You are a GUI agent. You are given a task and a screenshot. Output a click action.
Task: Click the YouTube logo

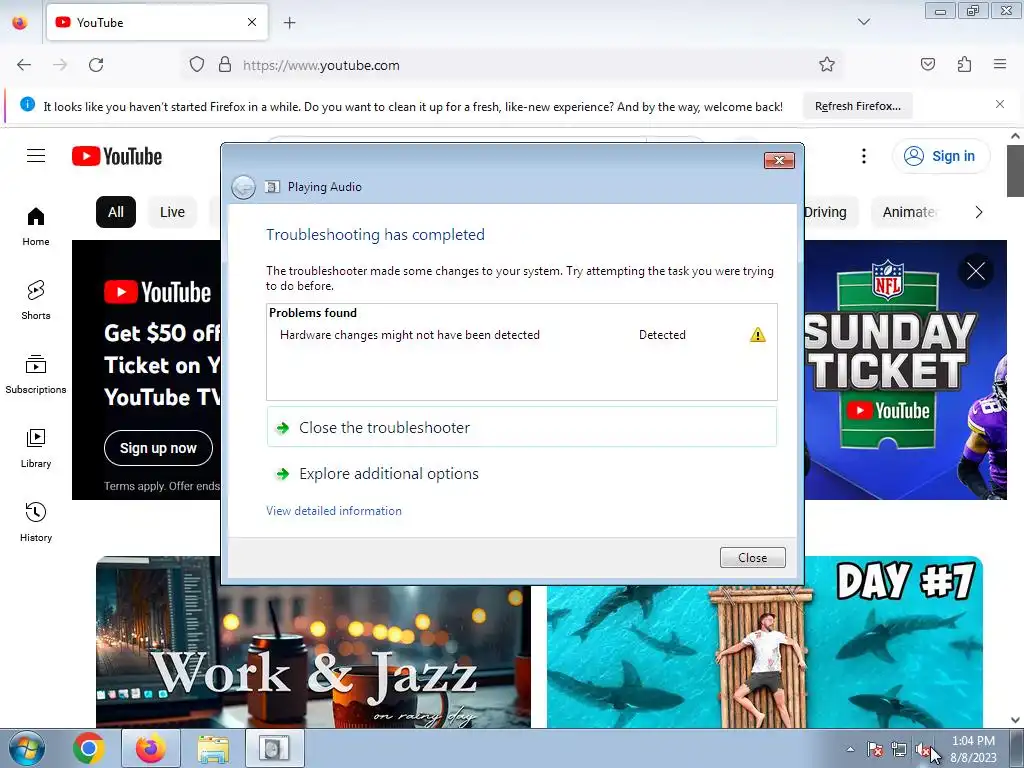point(117,156)
